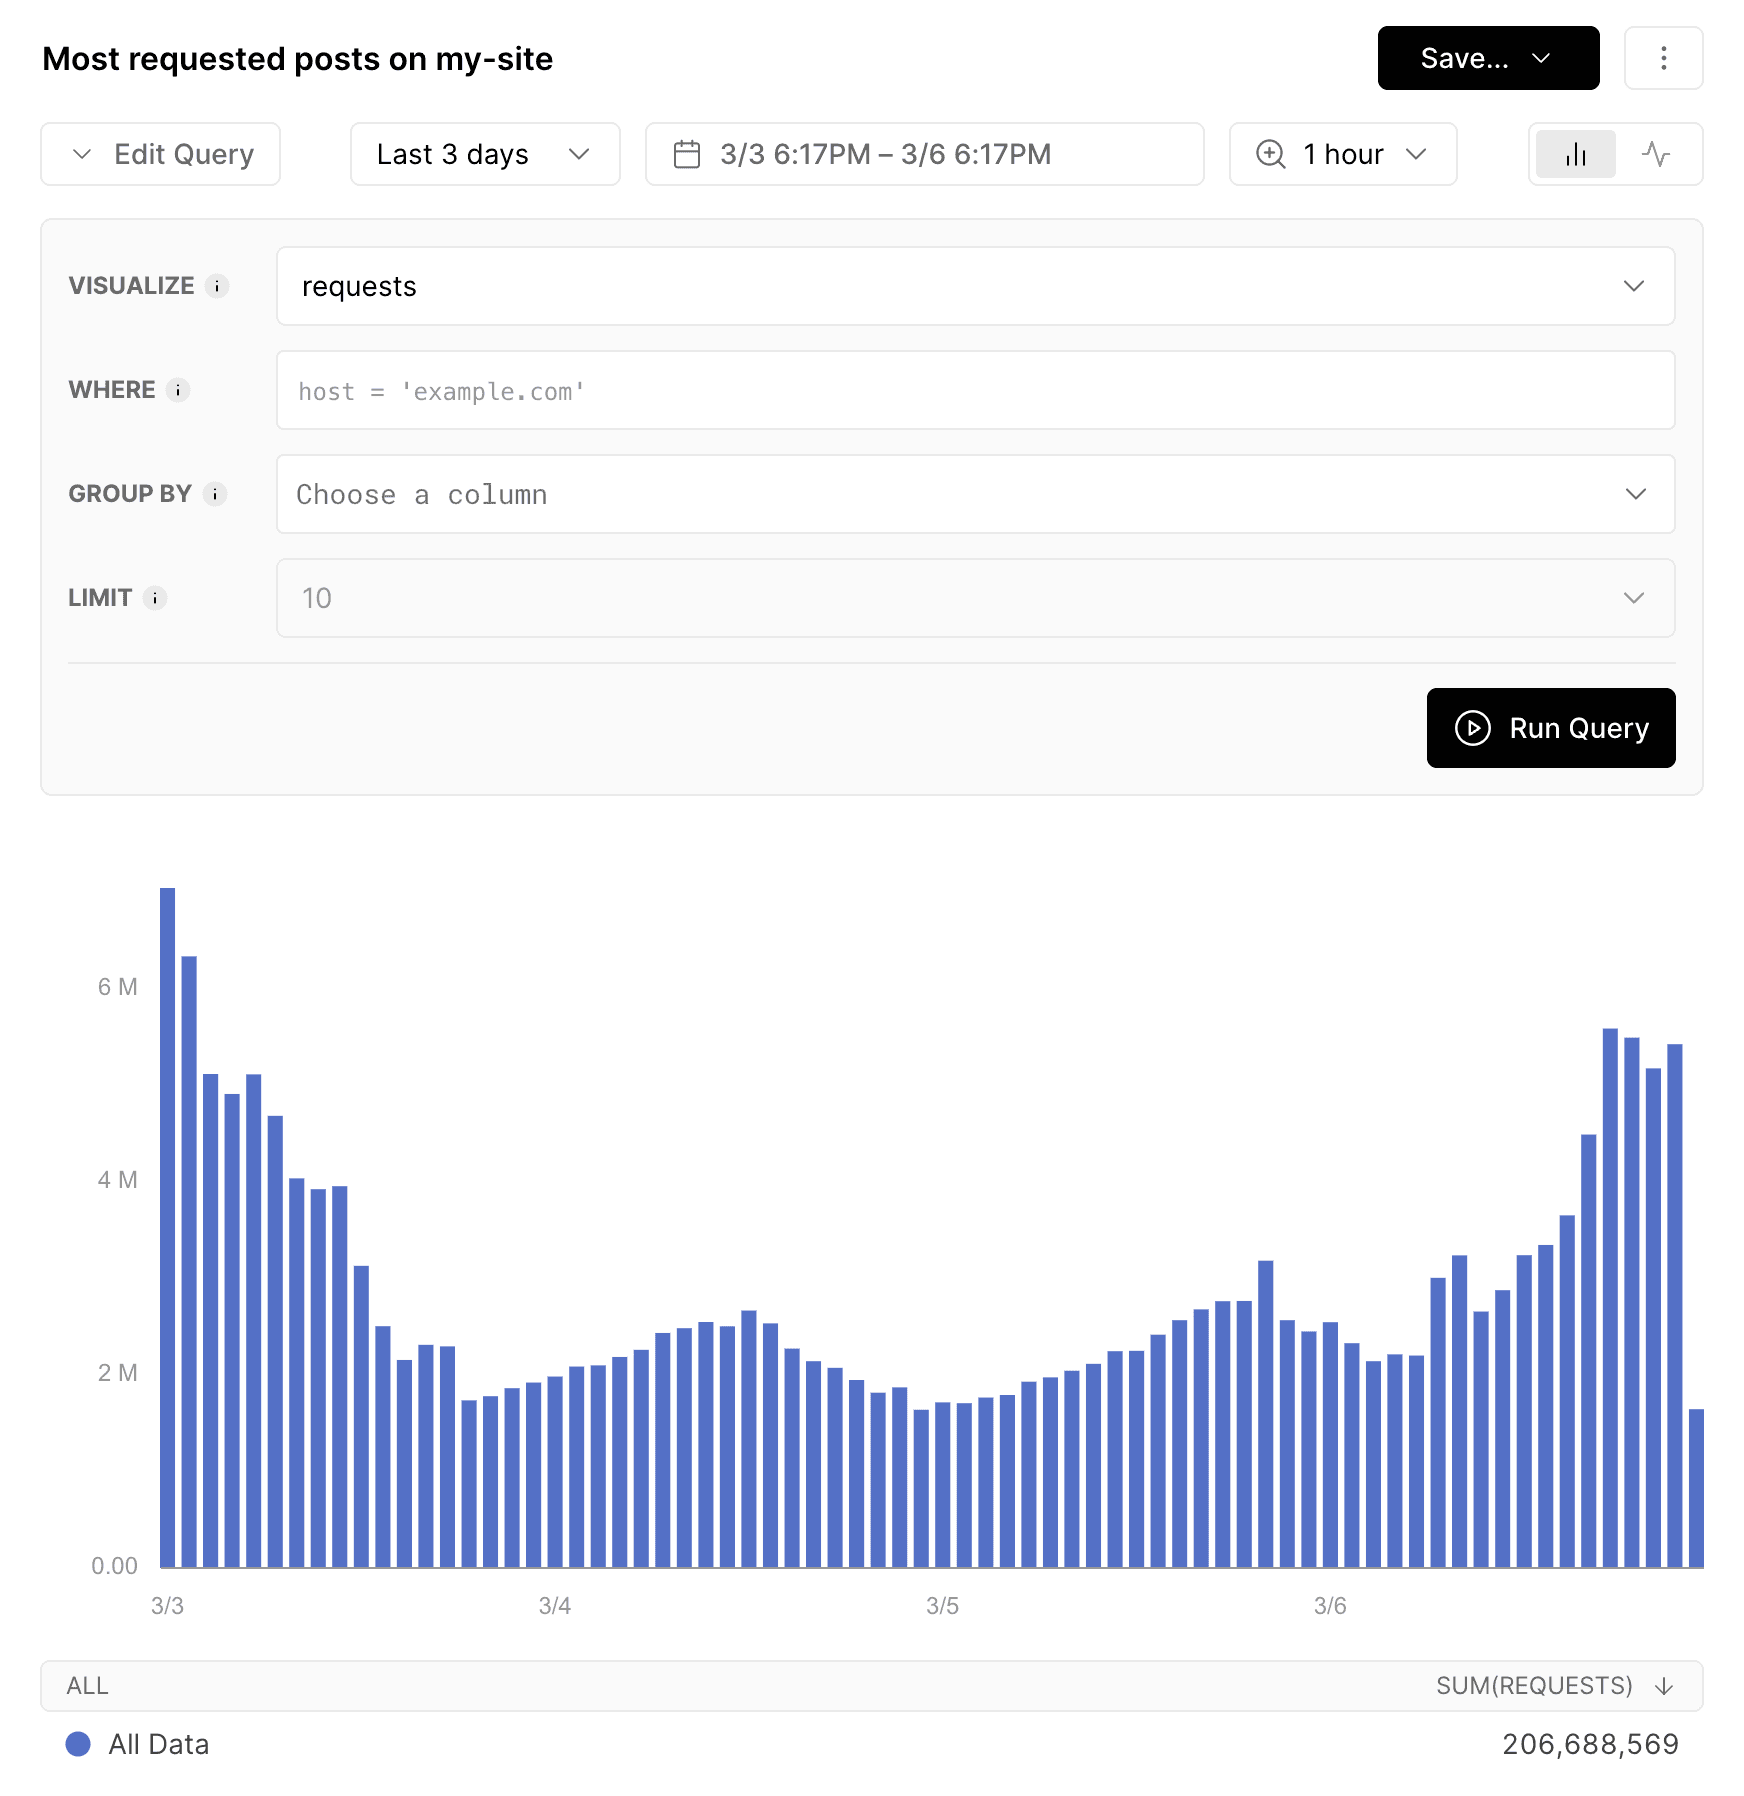
Task: Switch to bar chart view
Action: click(x=1576, y=154)
